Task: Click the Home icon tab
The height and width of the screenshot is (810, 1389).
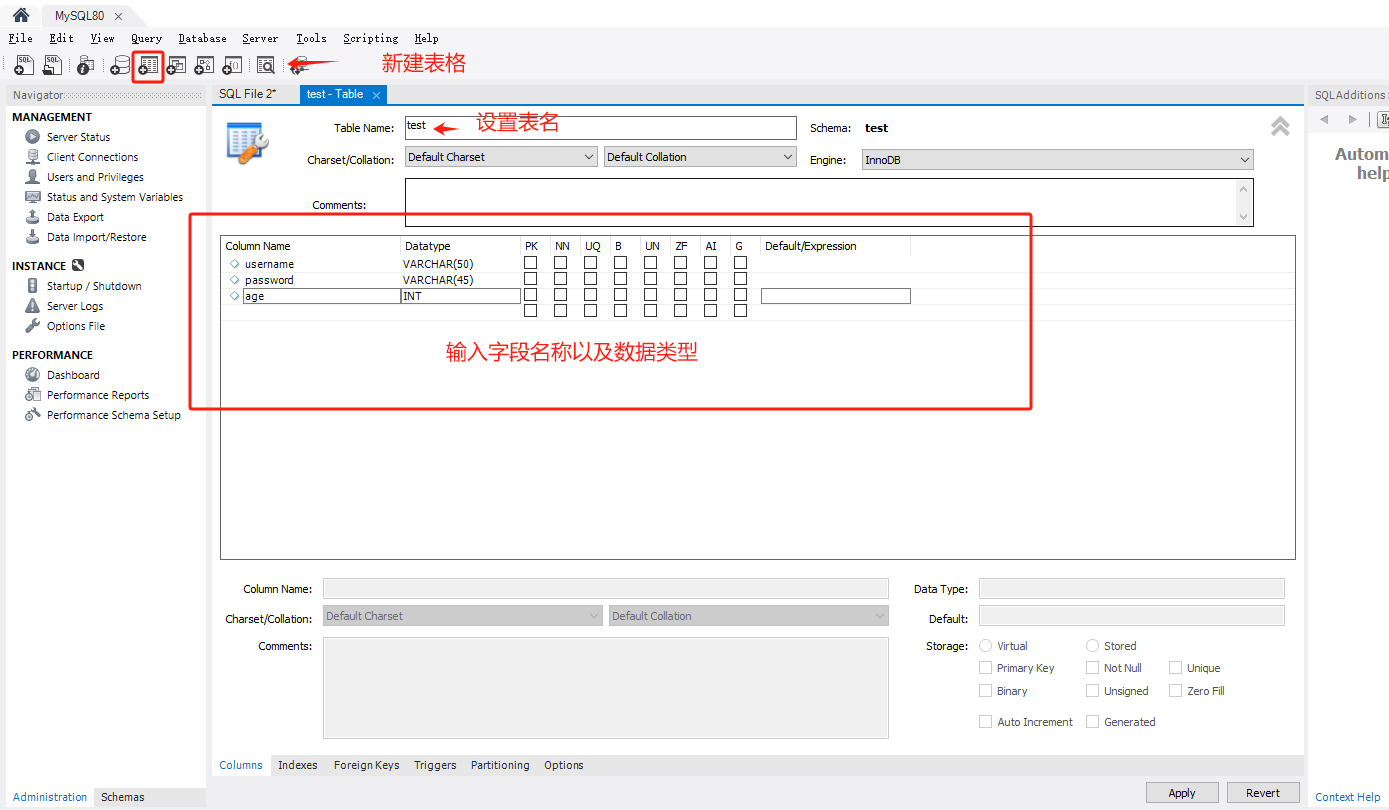Action: 20,15
